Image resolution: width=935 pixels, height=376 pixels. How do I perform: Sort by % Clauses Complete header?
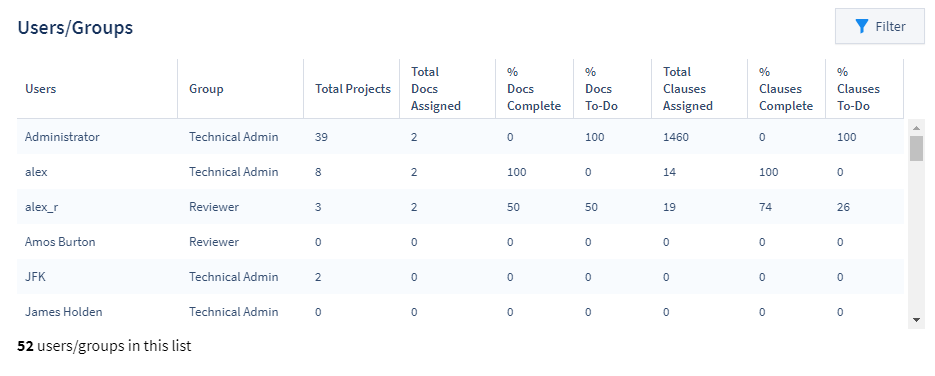[786, 89]
